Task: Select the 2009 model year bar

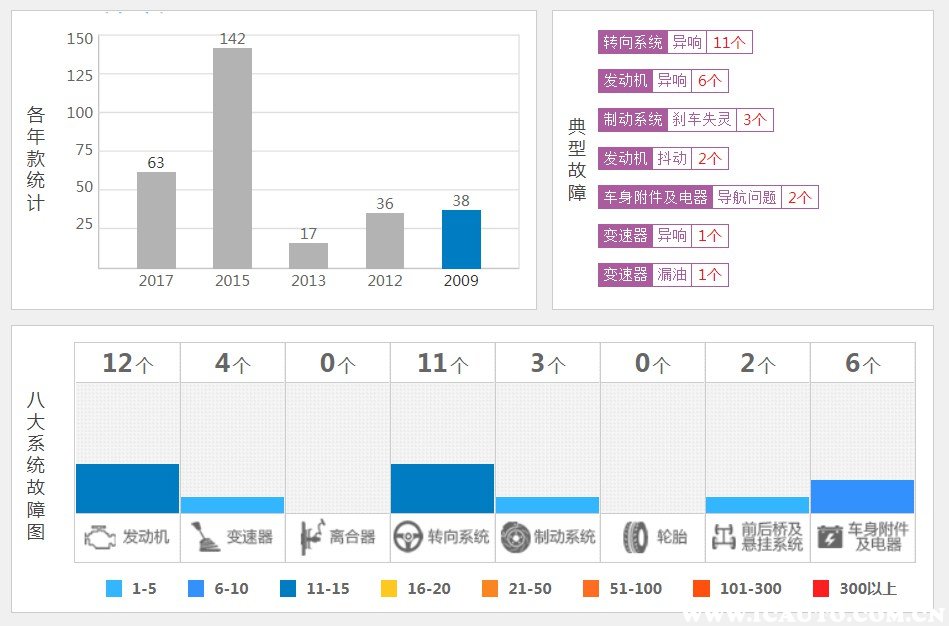Action: pyautogui.click(x=461, y=239)
